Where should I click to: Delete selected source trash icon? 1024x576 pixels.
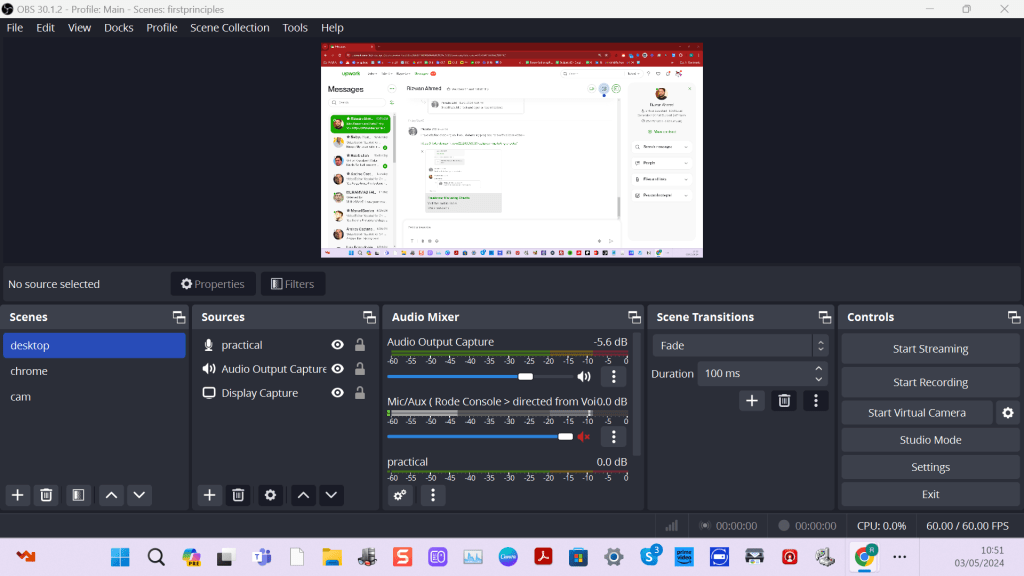238,495
